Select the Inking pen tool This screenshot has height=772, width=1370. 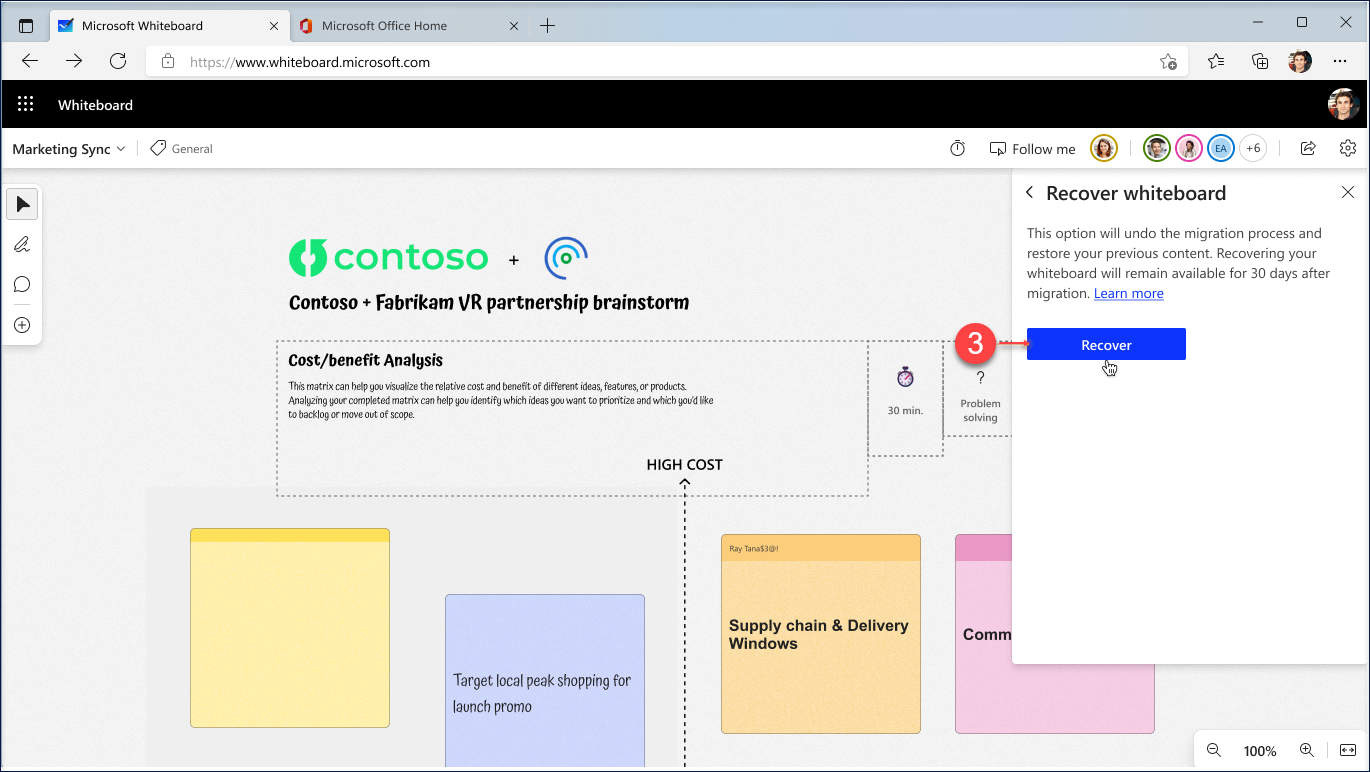pyautogui.click(x=22, y=245)
